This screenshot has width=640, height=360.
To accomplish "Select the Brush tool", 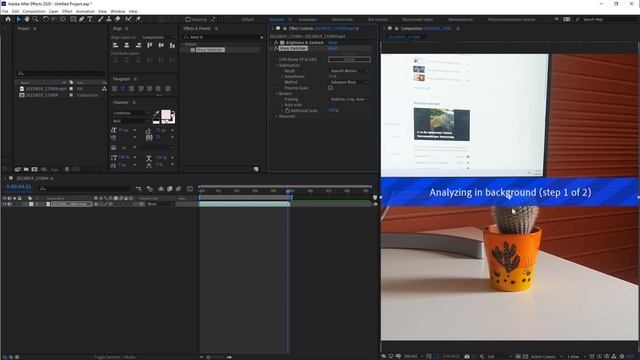I will pos(100,19).
